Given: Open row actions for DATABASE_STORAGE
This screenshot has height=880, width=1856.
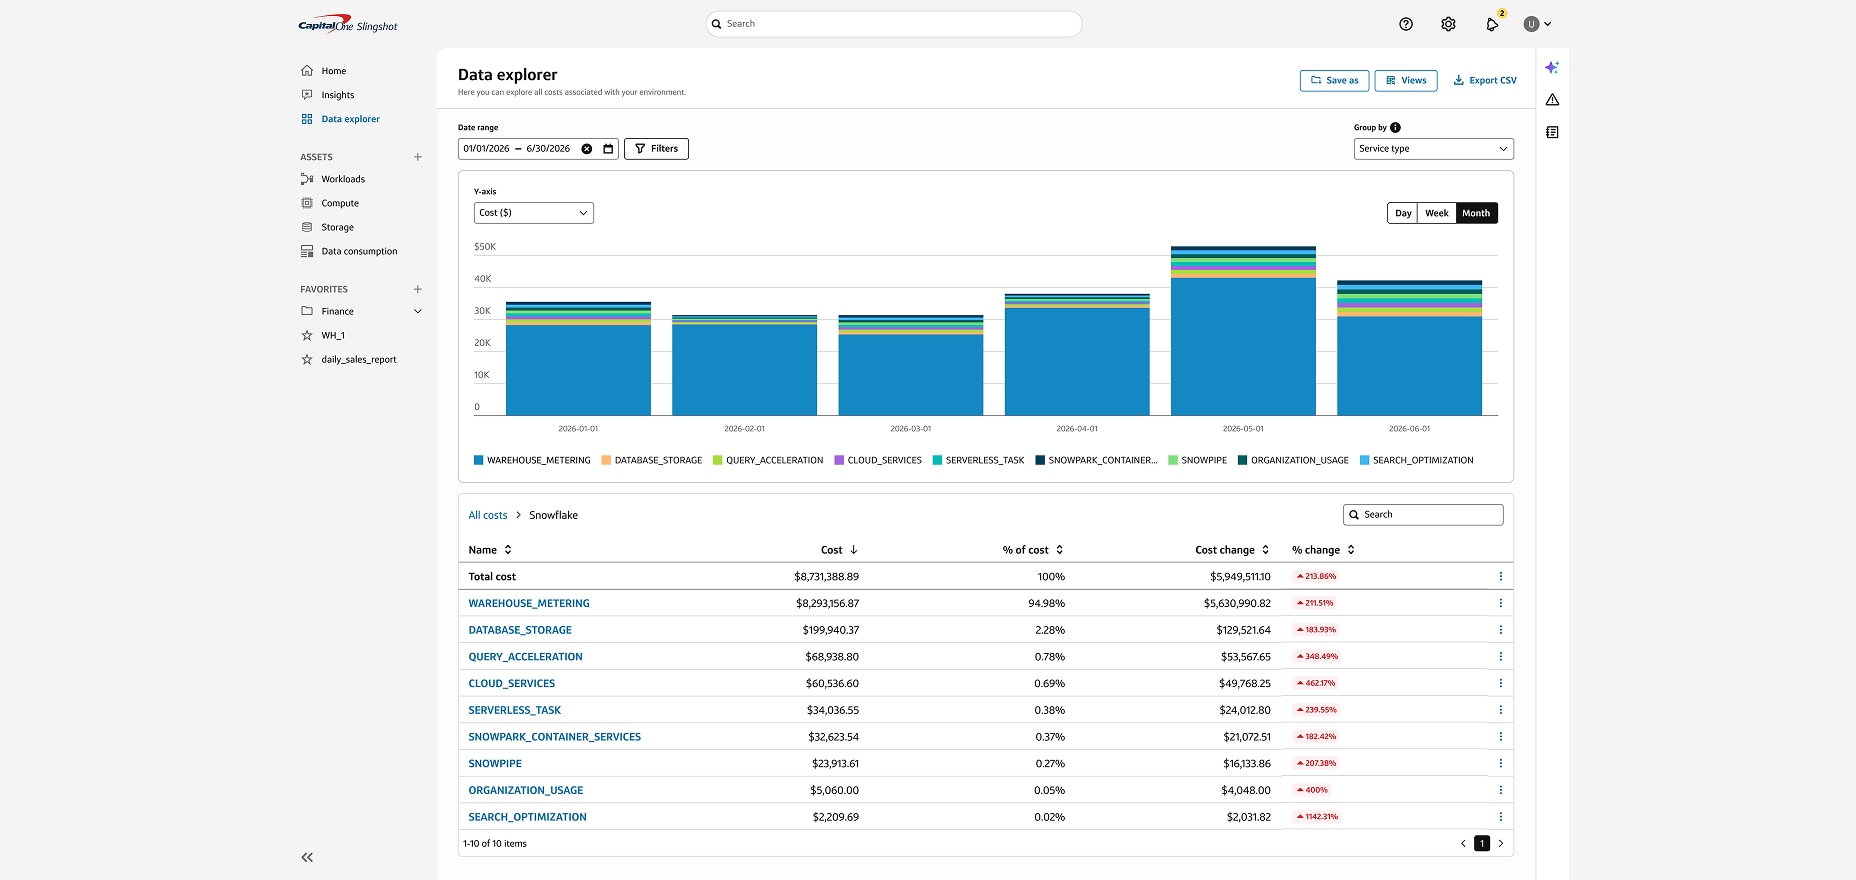Looking at the screenshot, I should (x=1500, y=630).
